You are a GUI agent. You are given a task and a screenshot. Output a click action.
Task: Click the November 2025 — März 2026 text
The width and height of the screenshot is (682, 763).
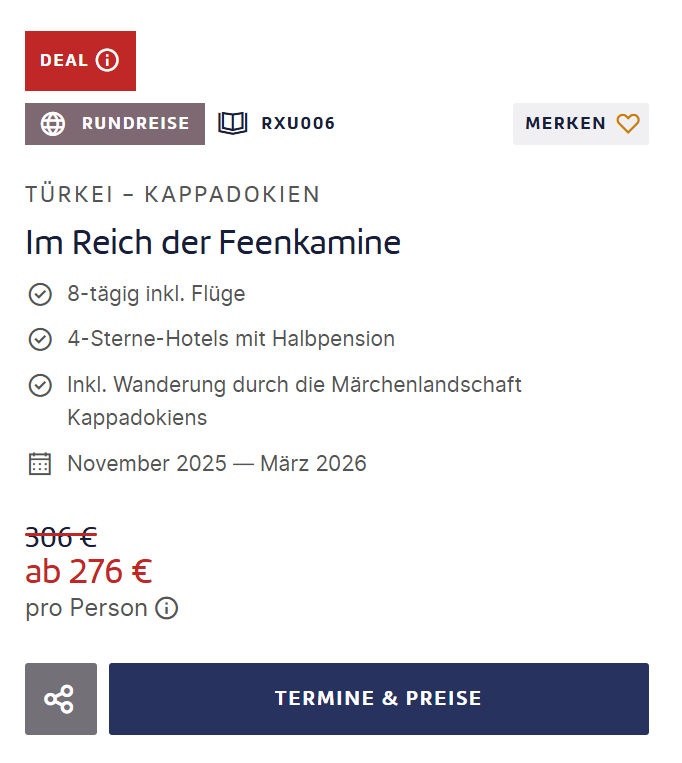(x=217, y=464)
